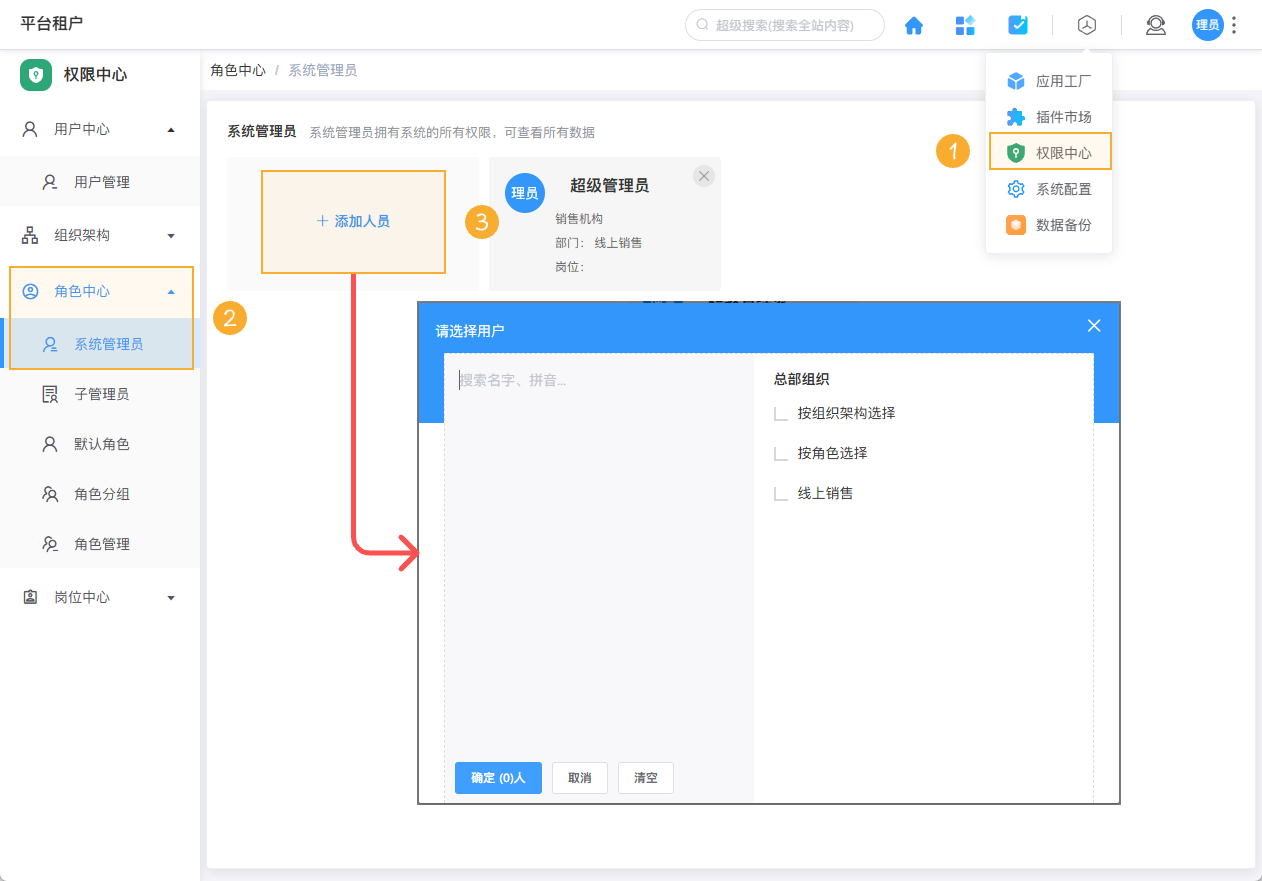1262x881 pixels.
Task: Click the contacts icon near the avatar
Action: coord(1155,25)
